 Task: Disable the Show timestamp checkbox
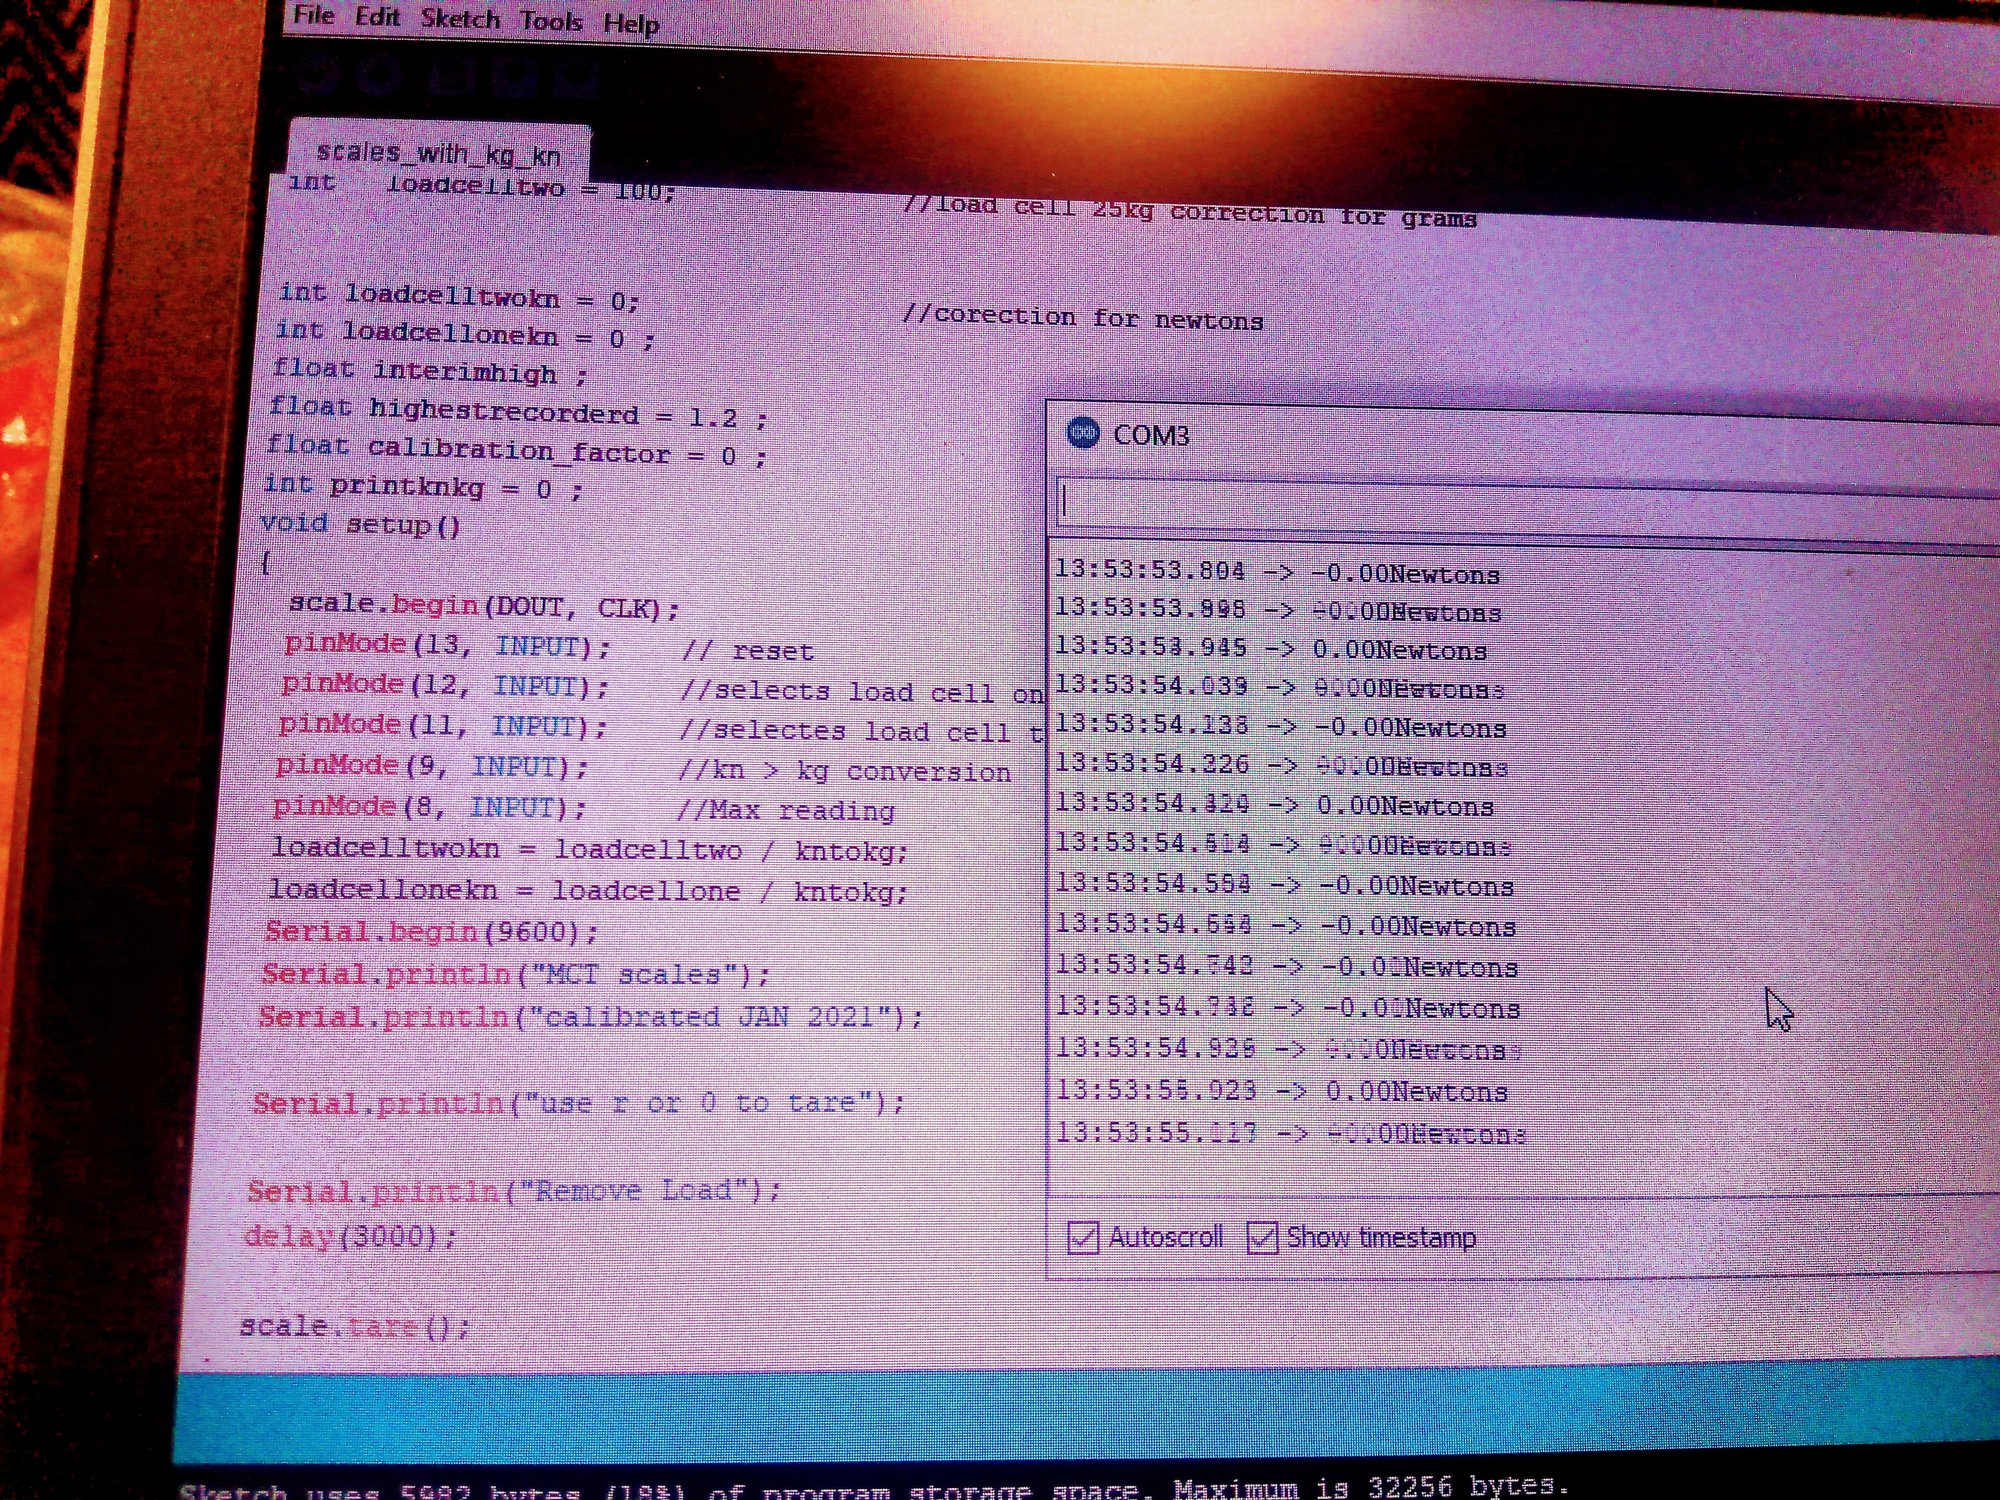click(x=1262, y=1237)
